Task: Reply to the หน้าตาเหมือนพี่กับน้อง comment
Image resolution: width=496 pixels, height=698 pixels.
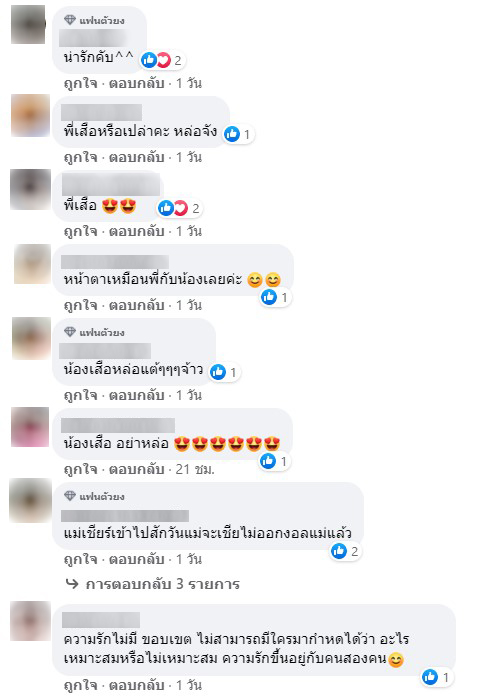Action: [136, 305]
